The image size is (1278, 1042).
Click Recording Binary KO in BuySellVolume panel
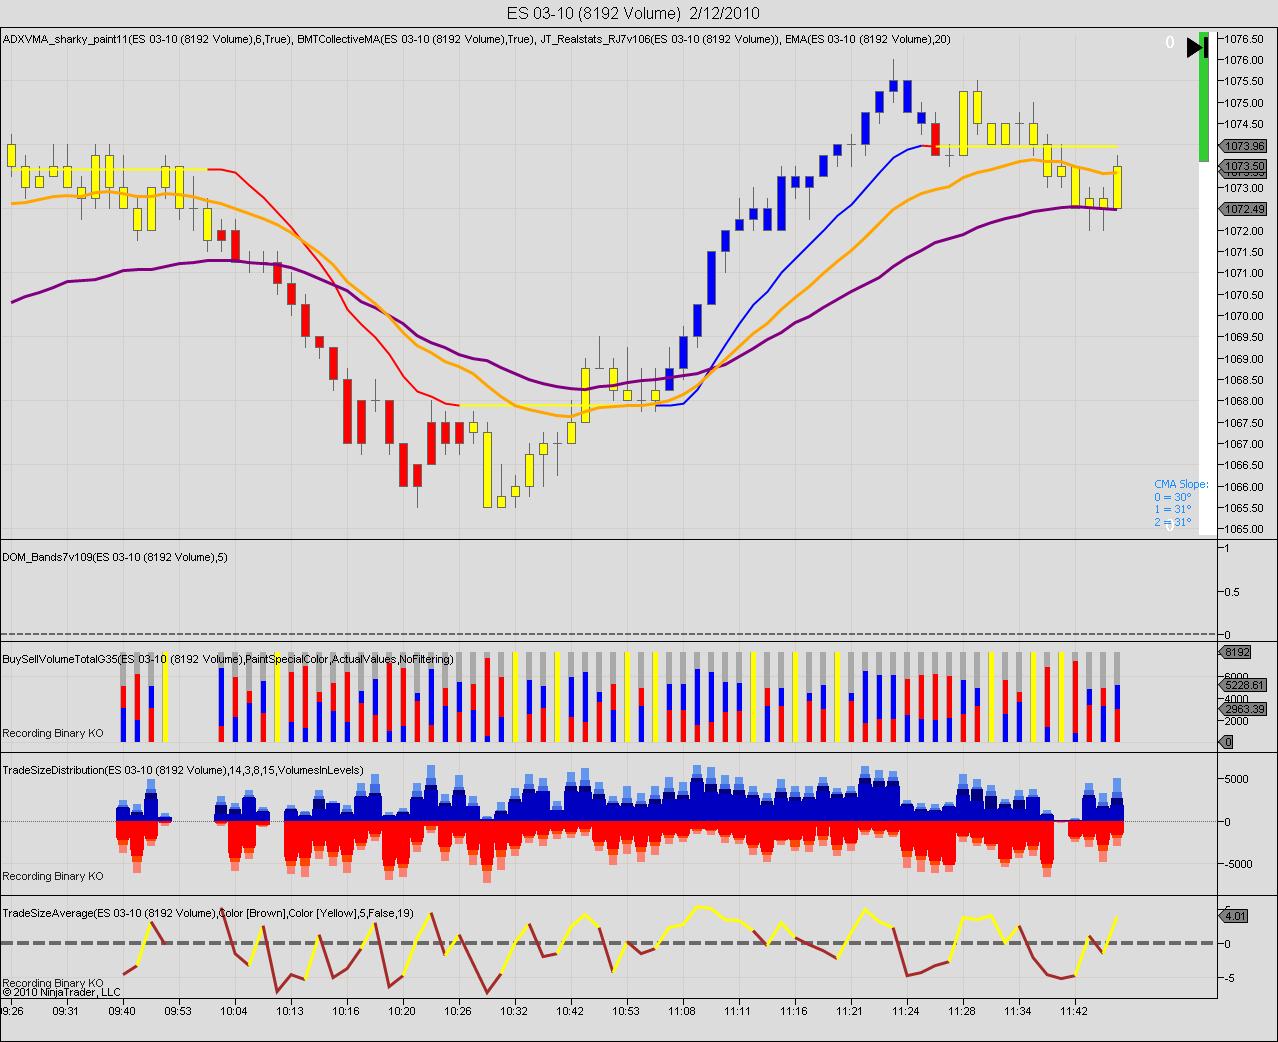53,733
